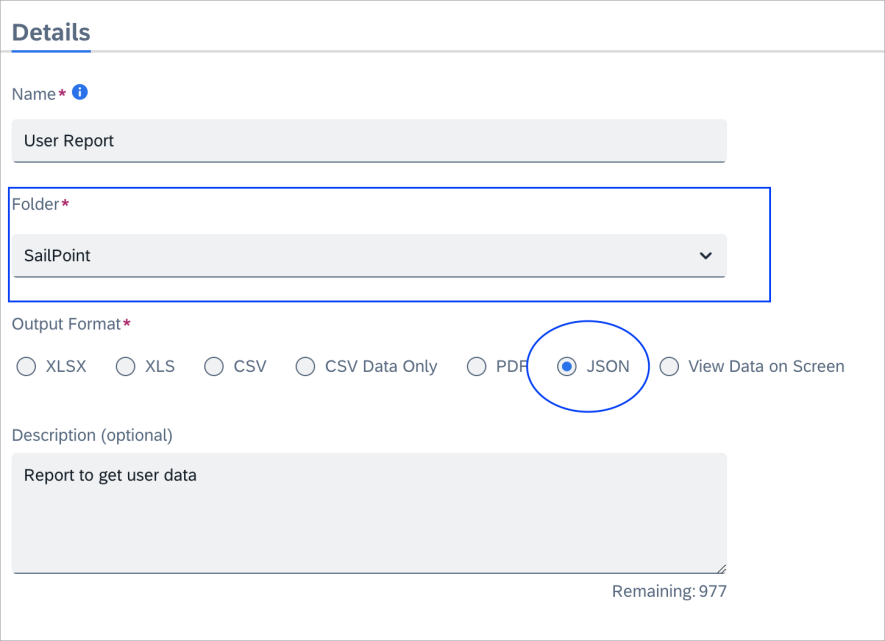Choose CSV as output format
Viewport: 885px width, 641px height.
pyautogui.click(x=214, y=366)
